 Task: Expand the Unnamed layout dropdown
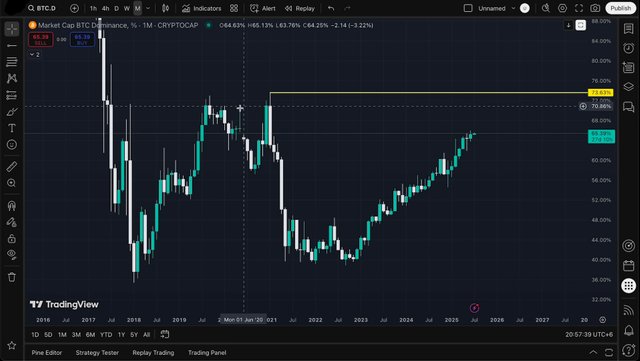[513, 8]
